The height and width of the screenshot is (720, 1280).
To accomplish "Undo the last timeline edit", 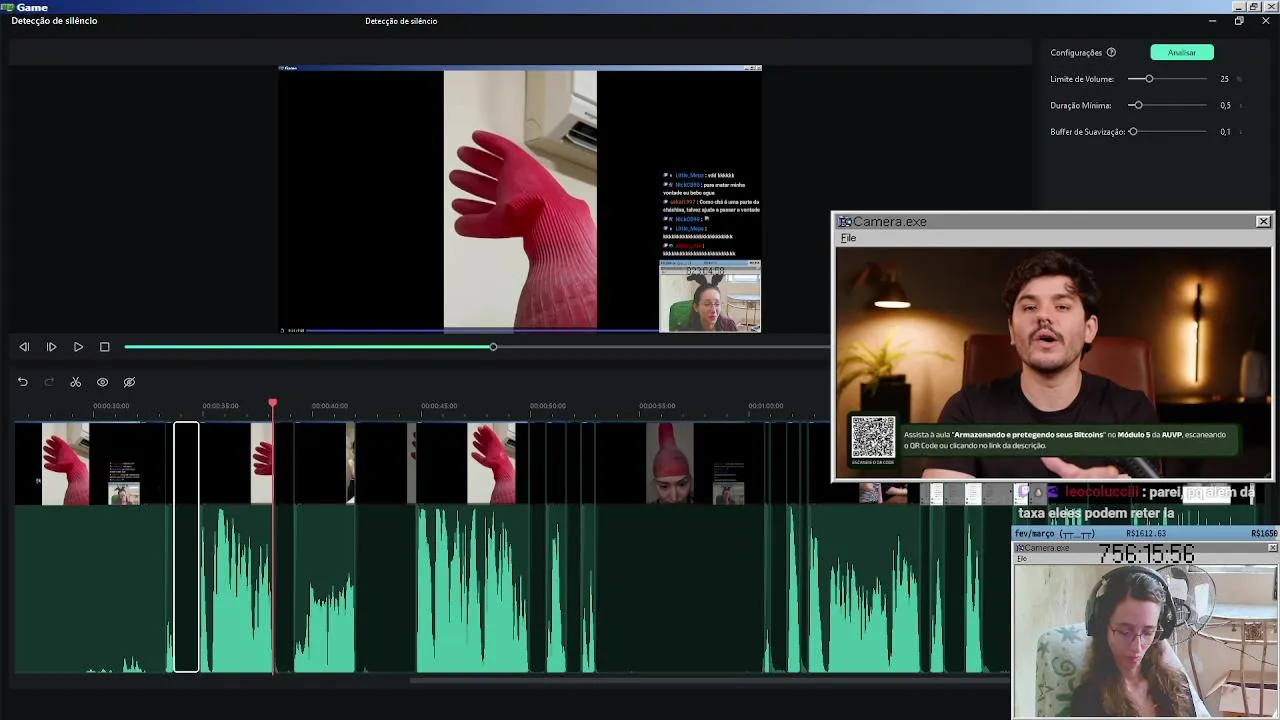I will tap(22, 382).
